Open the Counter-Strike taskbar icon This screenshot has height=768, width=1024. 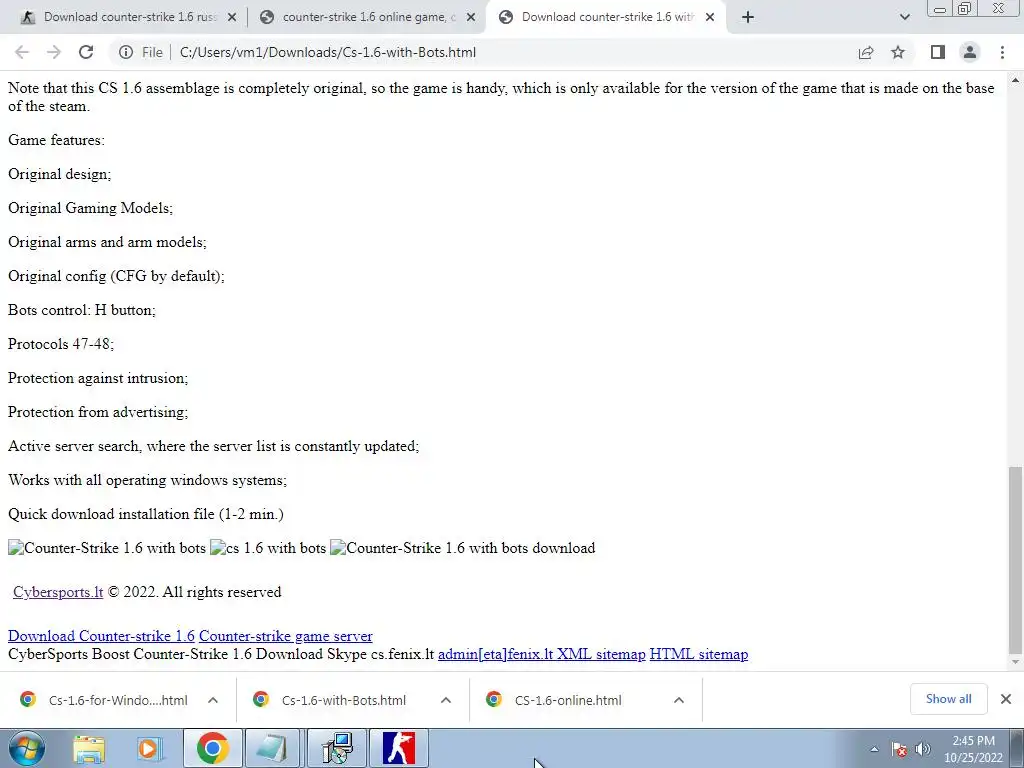[399, 748]
